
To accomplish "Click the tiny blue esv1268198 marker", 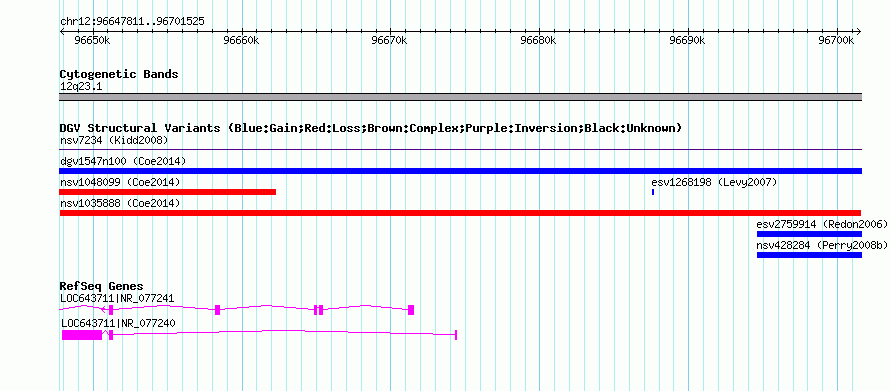I will [653, 192].
